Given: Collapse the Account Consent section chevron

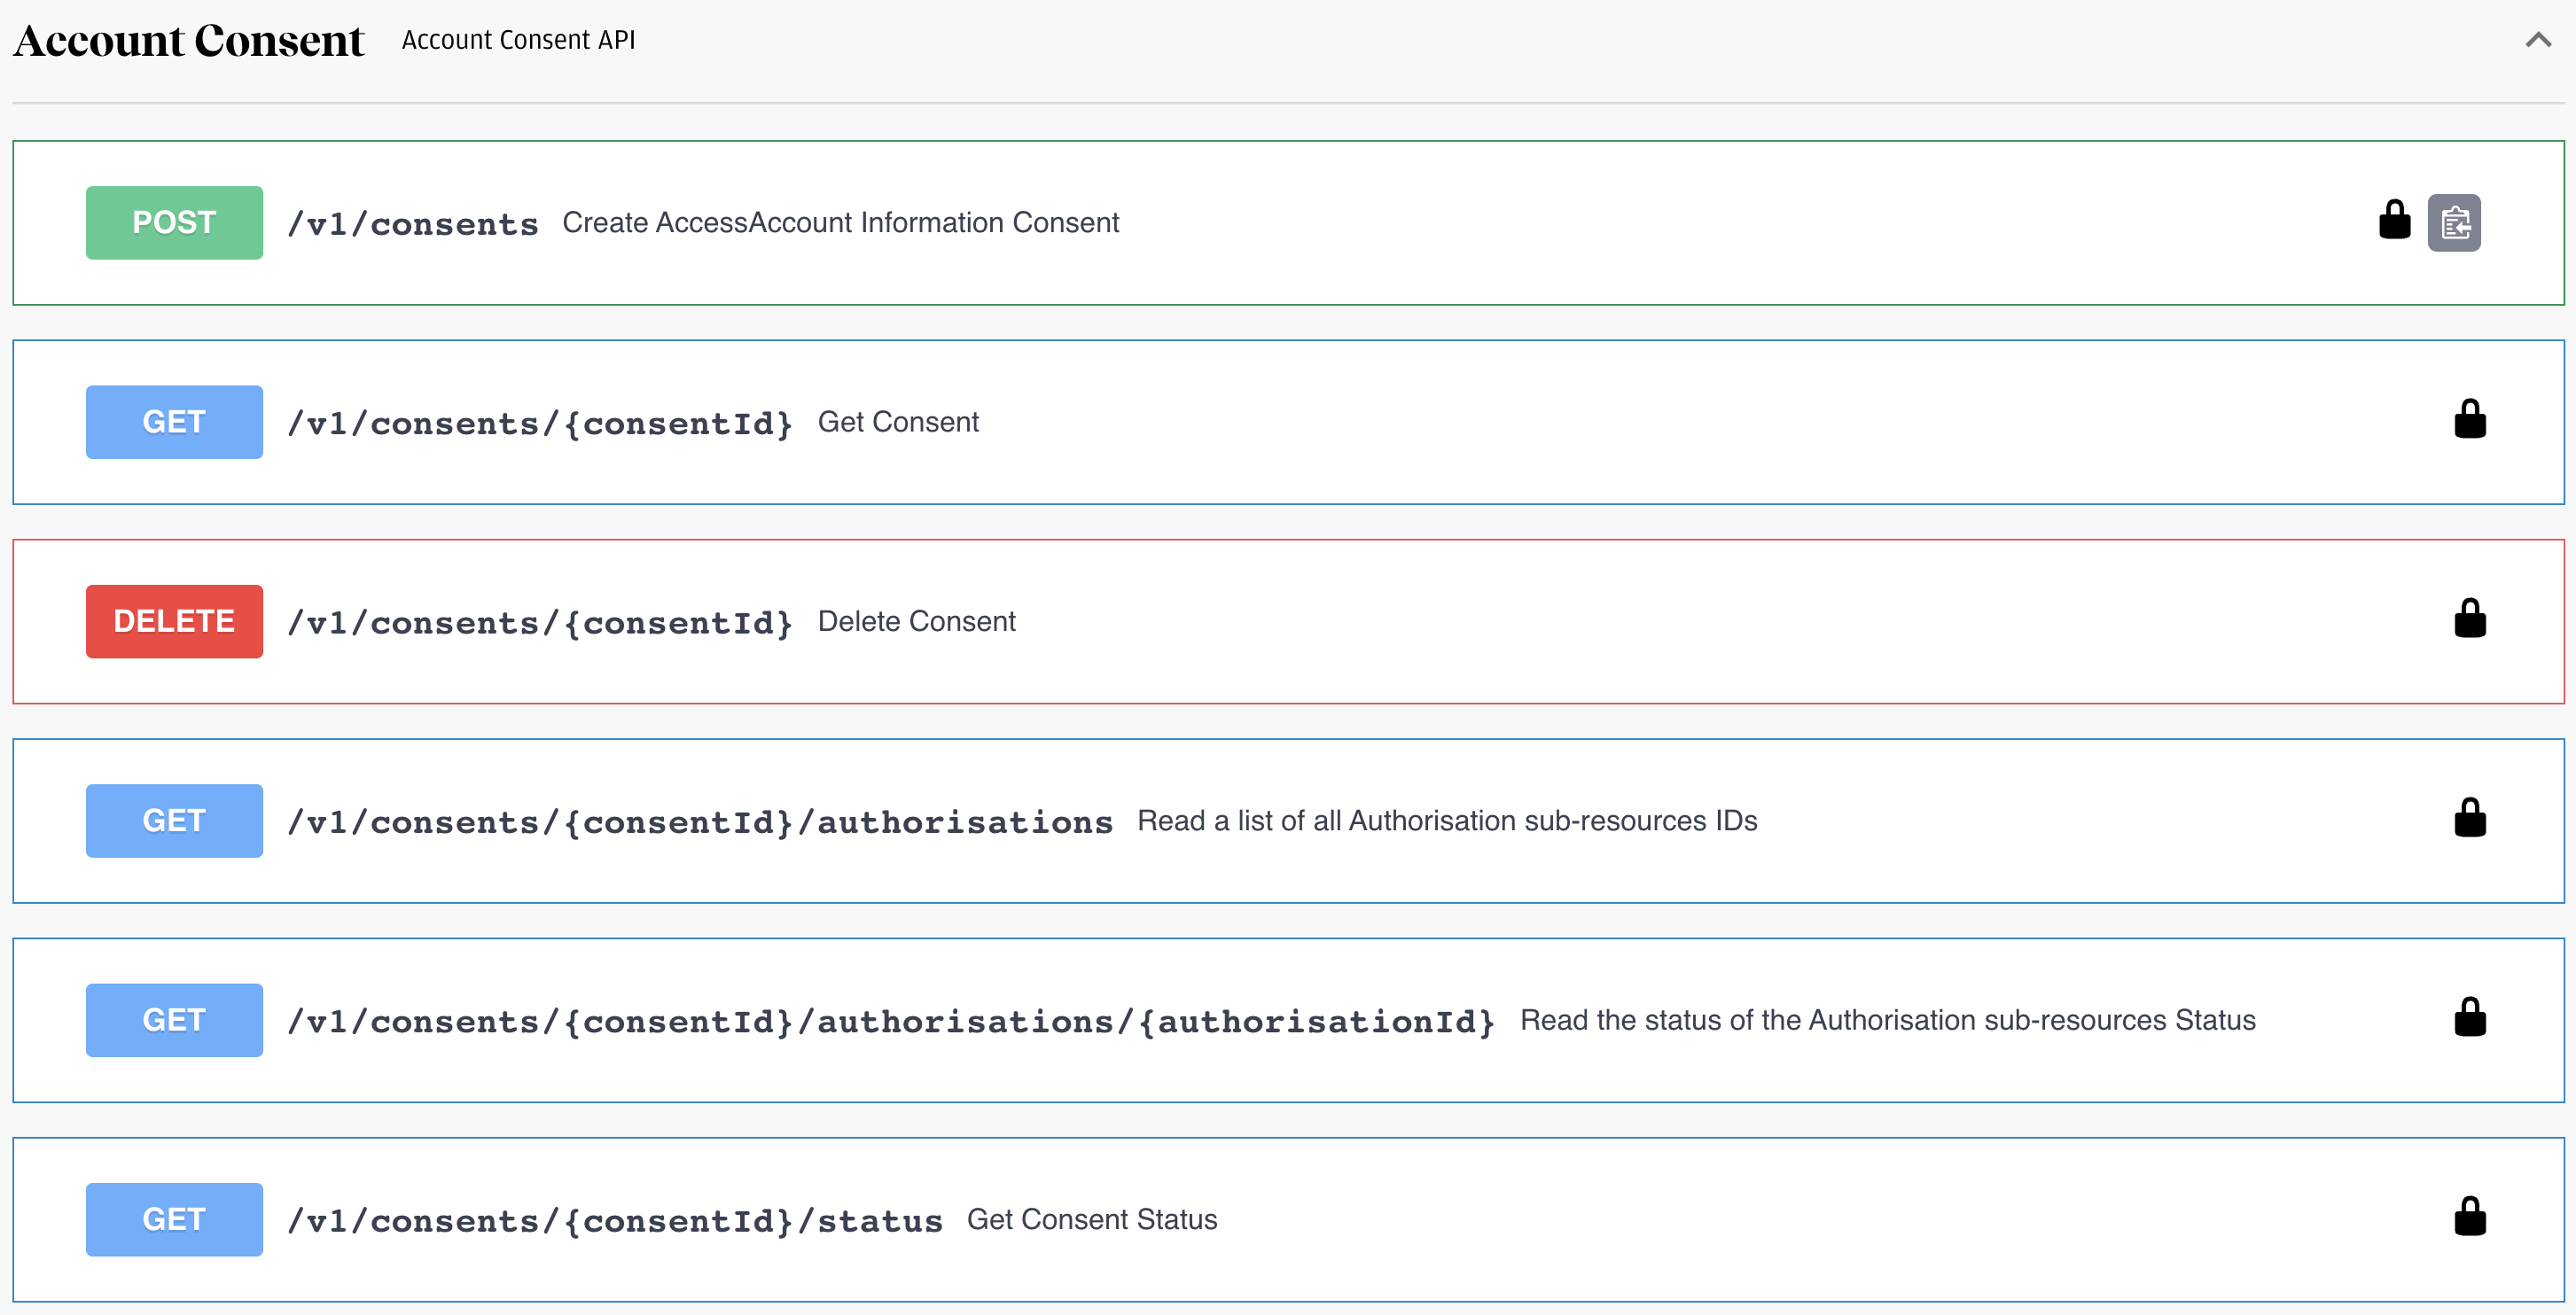Looking at the screenshot, I should 2538,40.
